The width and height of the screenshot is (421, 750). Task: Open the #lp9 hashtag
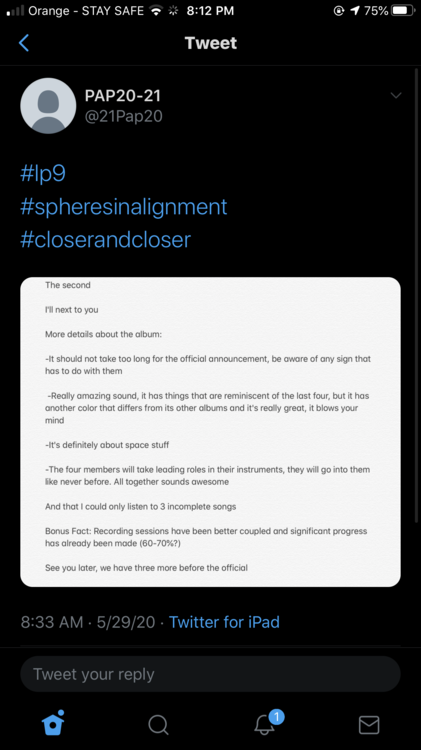point(43,173)
